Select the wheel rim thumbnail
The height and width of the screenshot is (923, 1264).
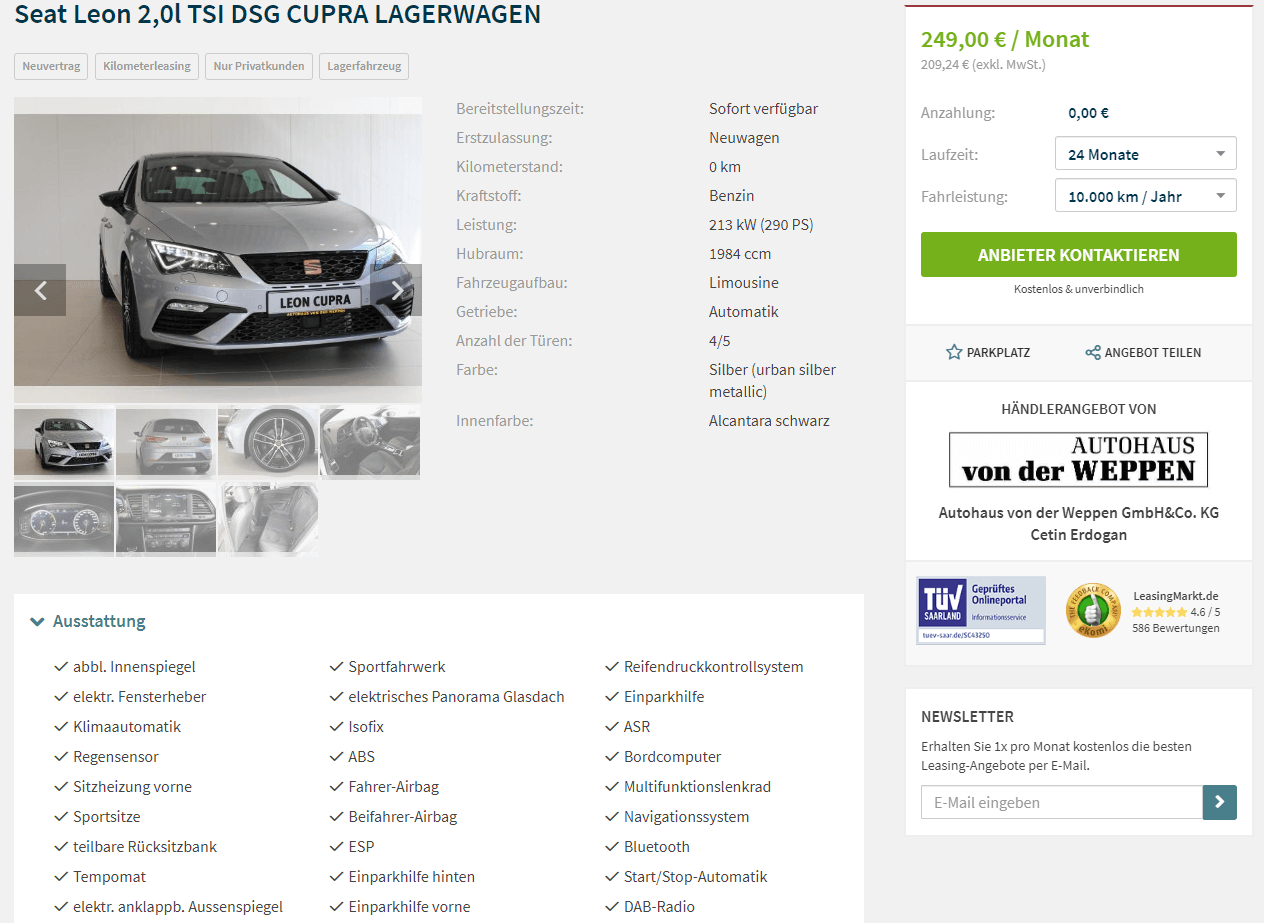click(x=268, y=441)
